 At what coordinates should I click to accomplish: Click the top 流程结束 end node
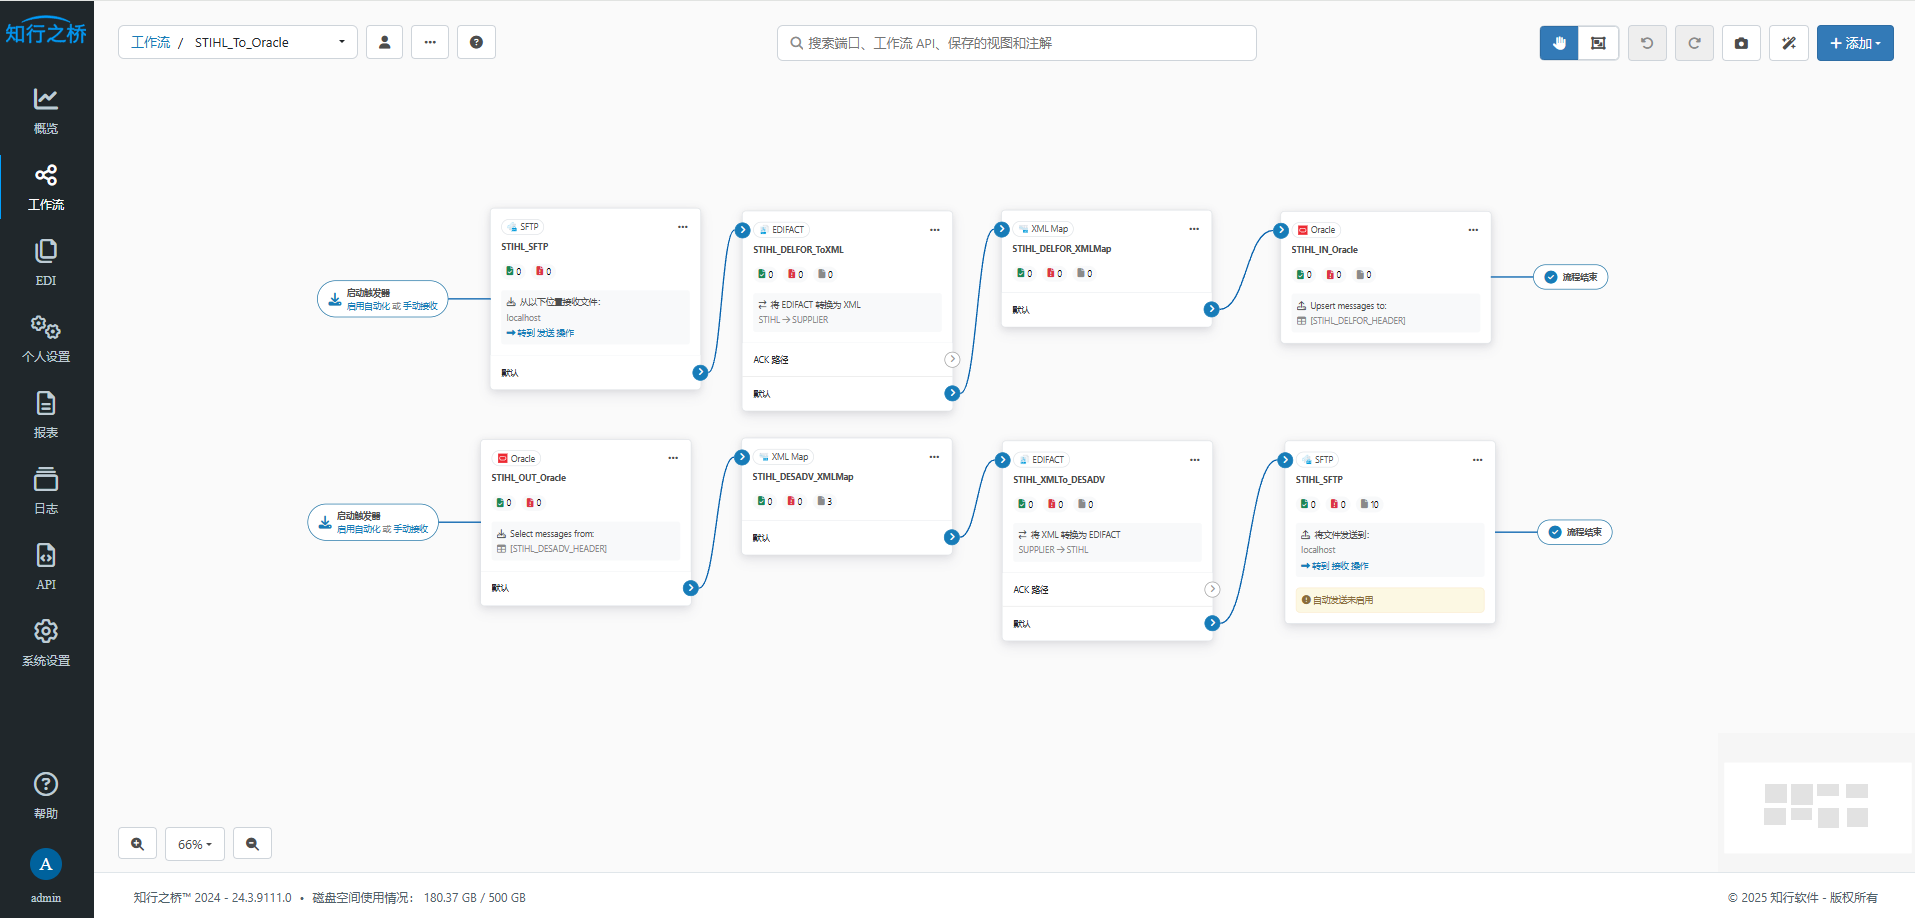click(x=1571, y=277)
